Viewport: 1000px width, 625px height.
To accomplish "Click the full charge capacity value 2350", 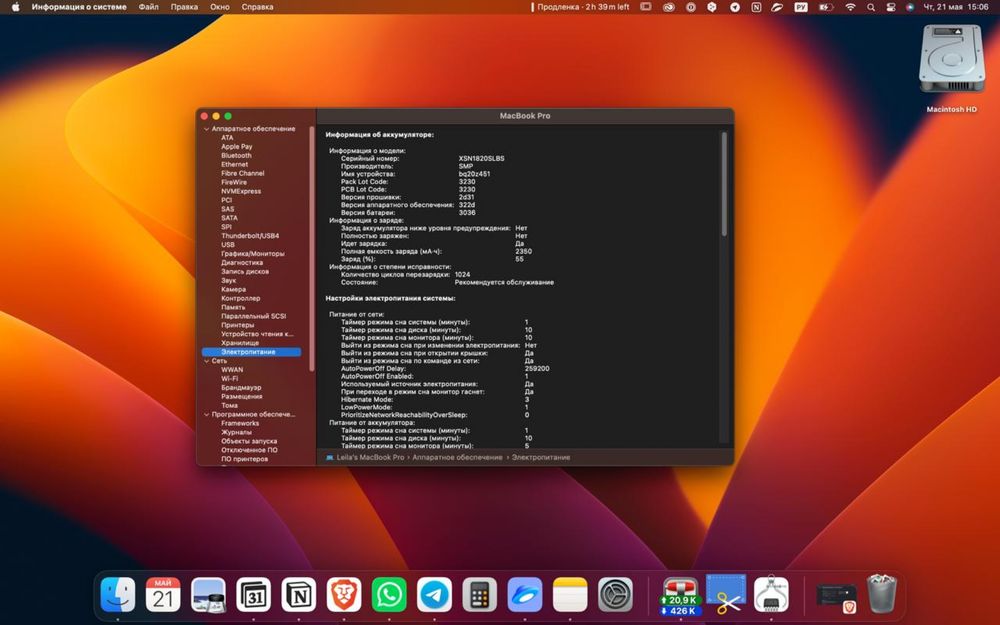I will coord(524,251).
